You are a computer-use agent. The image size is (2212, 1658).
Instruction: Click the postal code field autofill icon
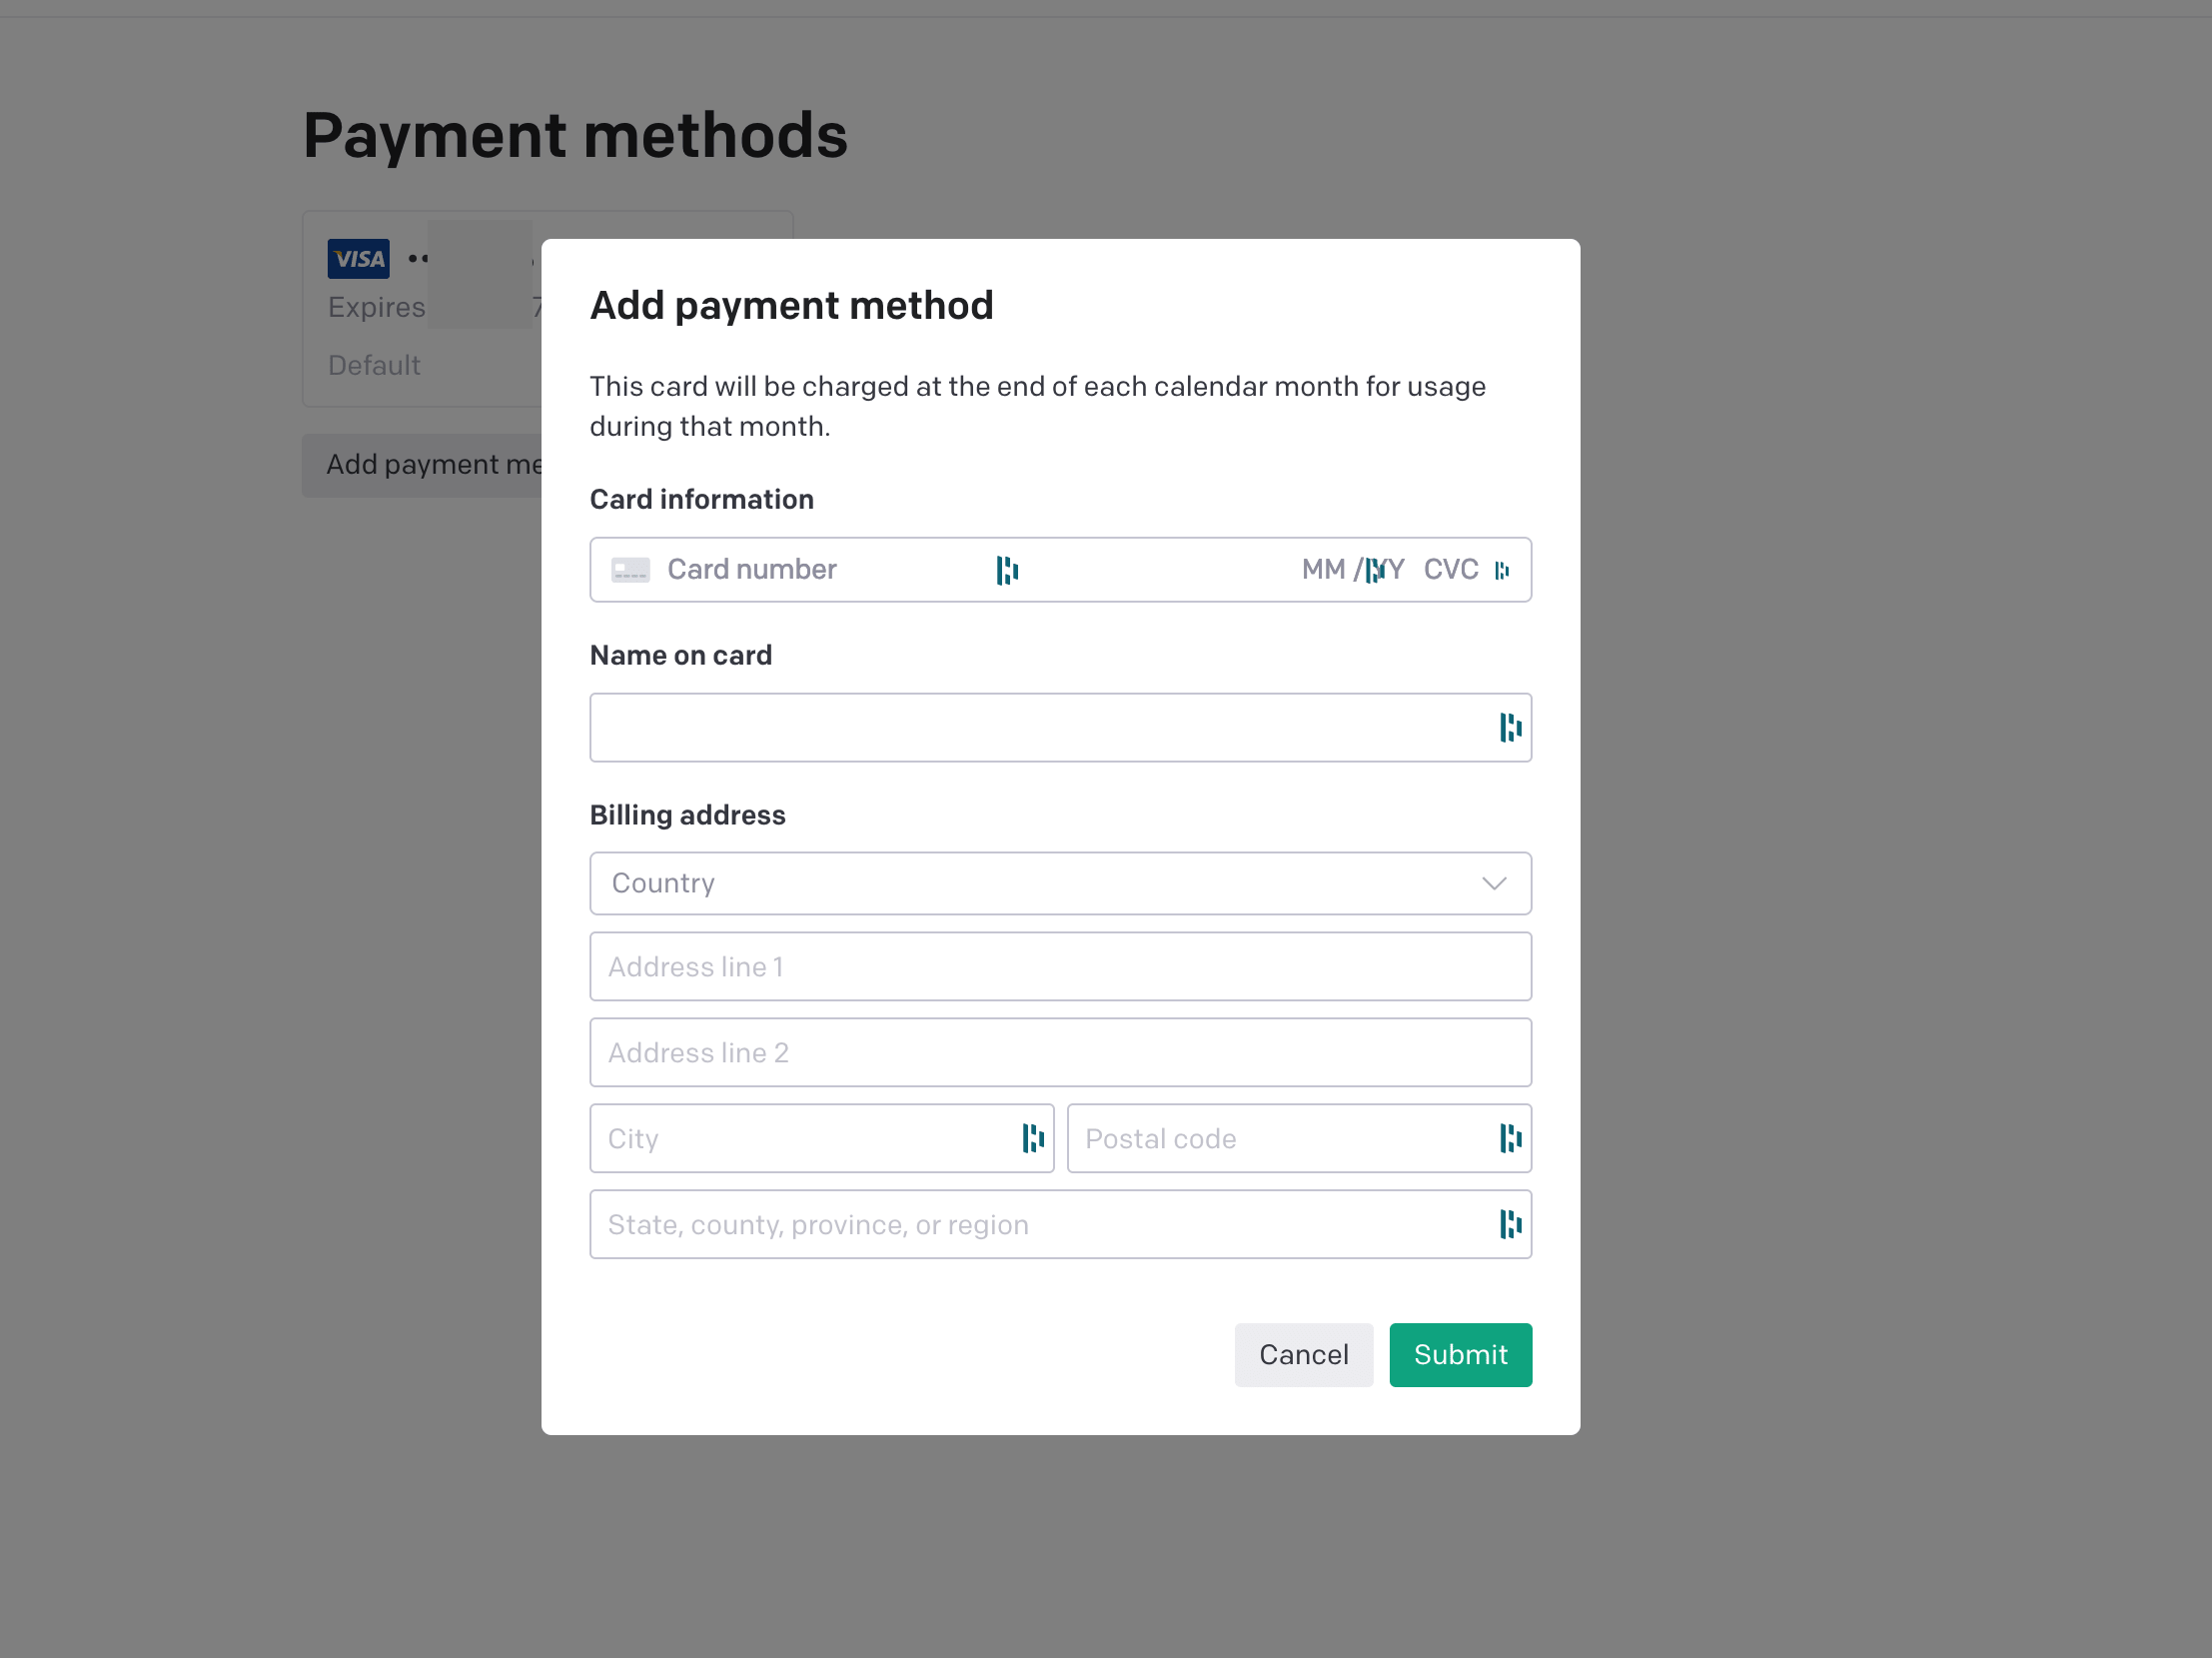[x=1506, y=1139]
